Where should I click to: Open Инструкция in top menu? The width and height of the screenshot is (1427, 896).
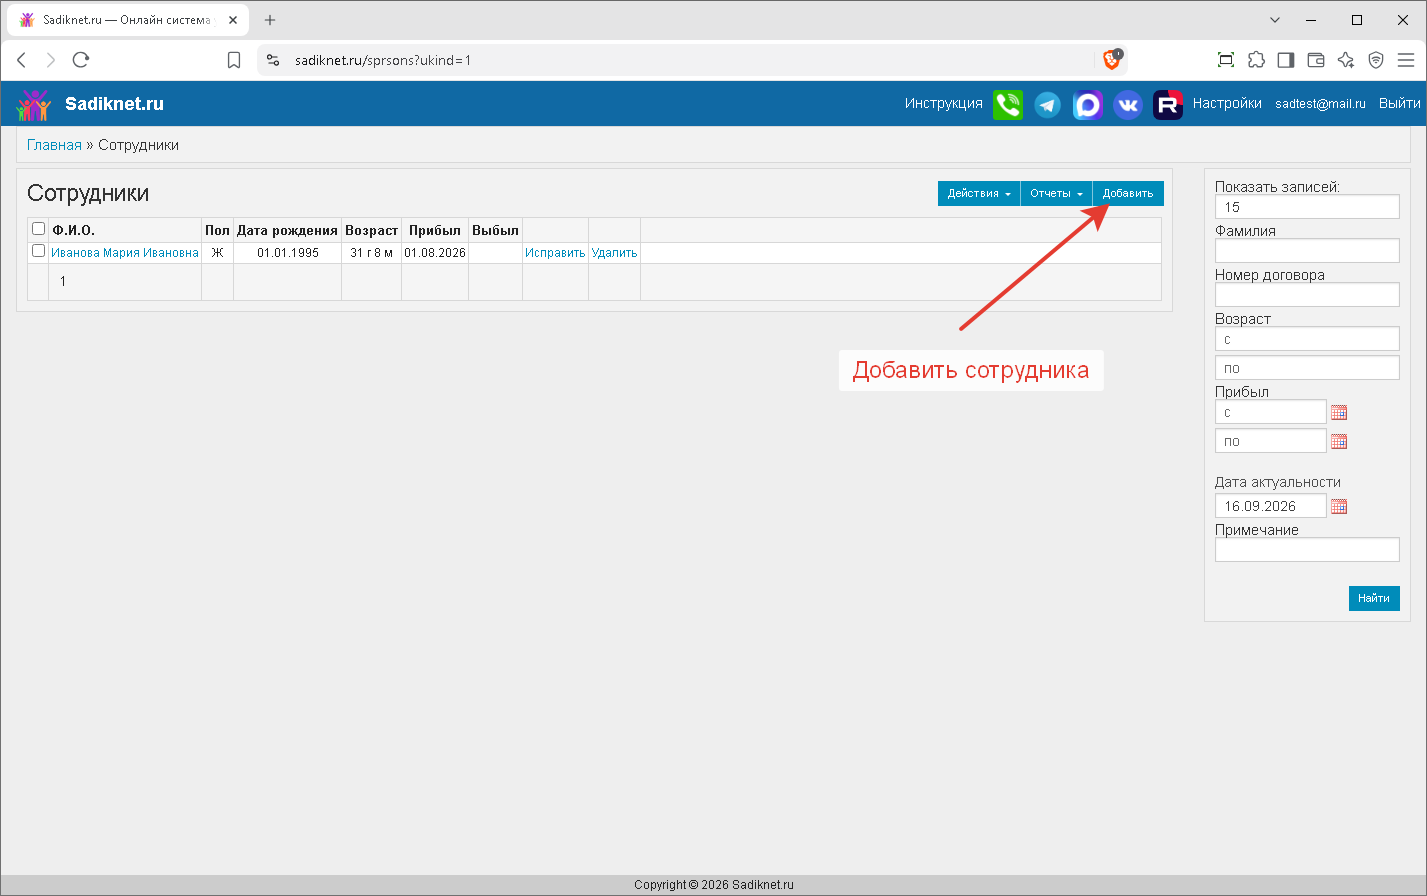point(944,104)
